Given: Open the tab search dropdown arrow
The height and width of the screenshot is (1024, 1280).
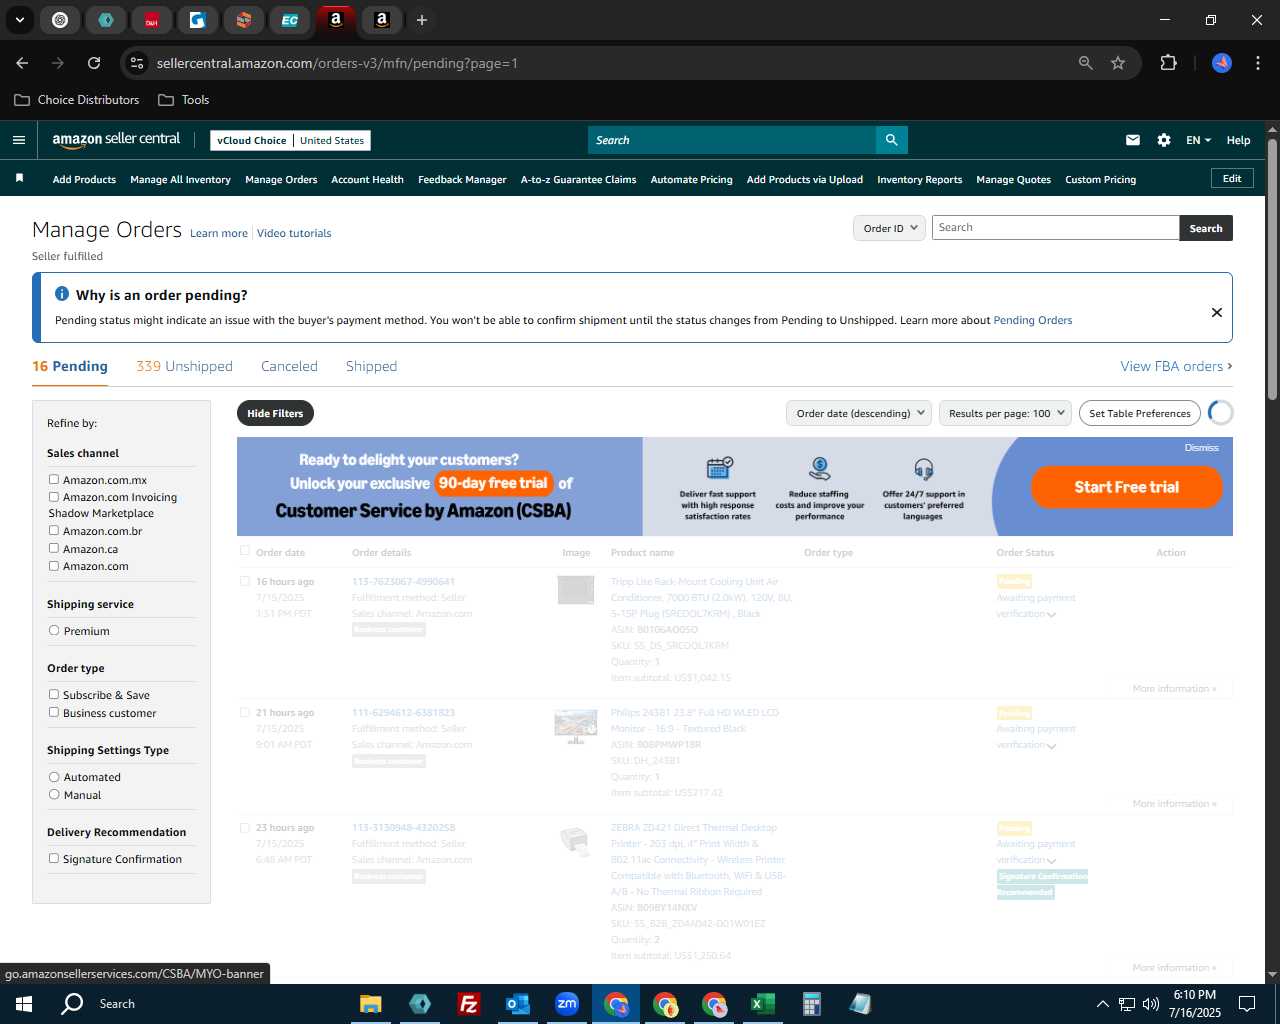Looking at the screenshot, I should point(20,20).
